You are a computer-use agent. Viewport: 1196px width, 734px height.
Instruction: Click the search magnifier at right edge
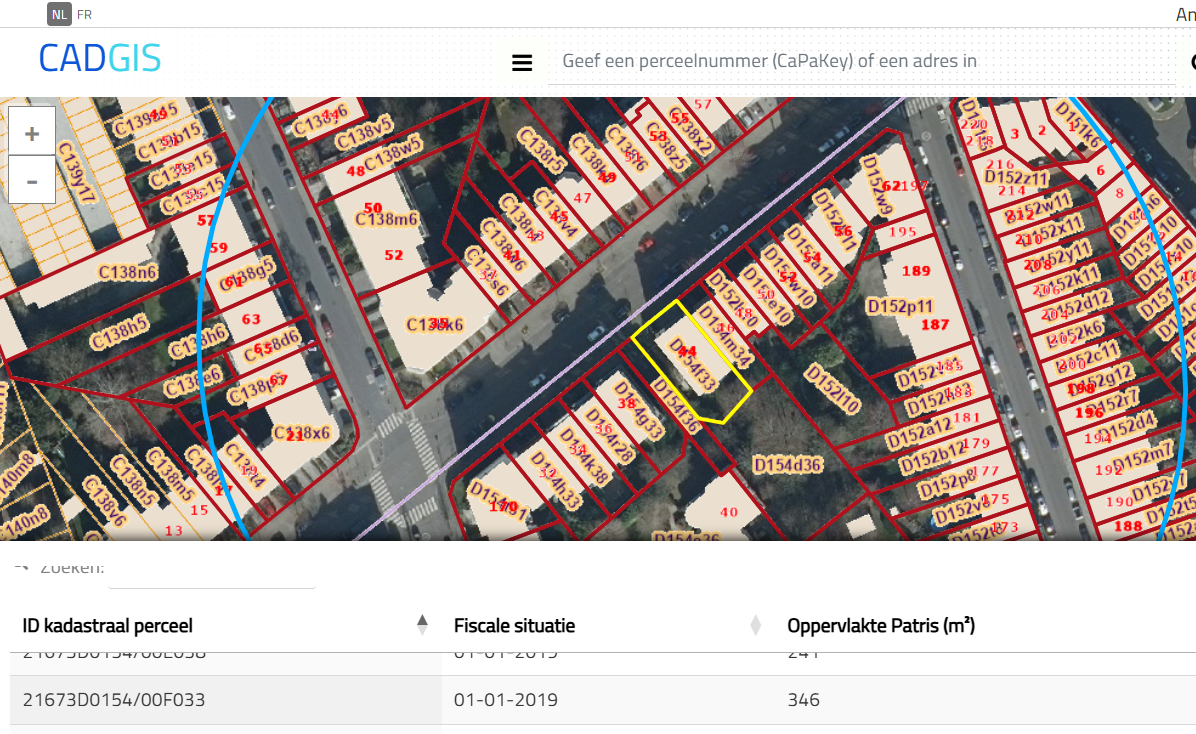[x=1192, y=62]
